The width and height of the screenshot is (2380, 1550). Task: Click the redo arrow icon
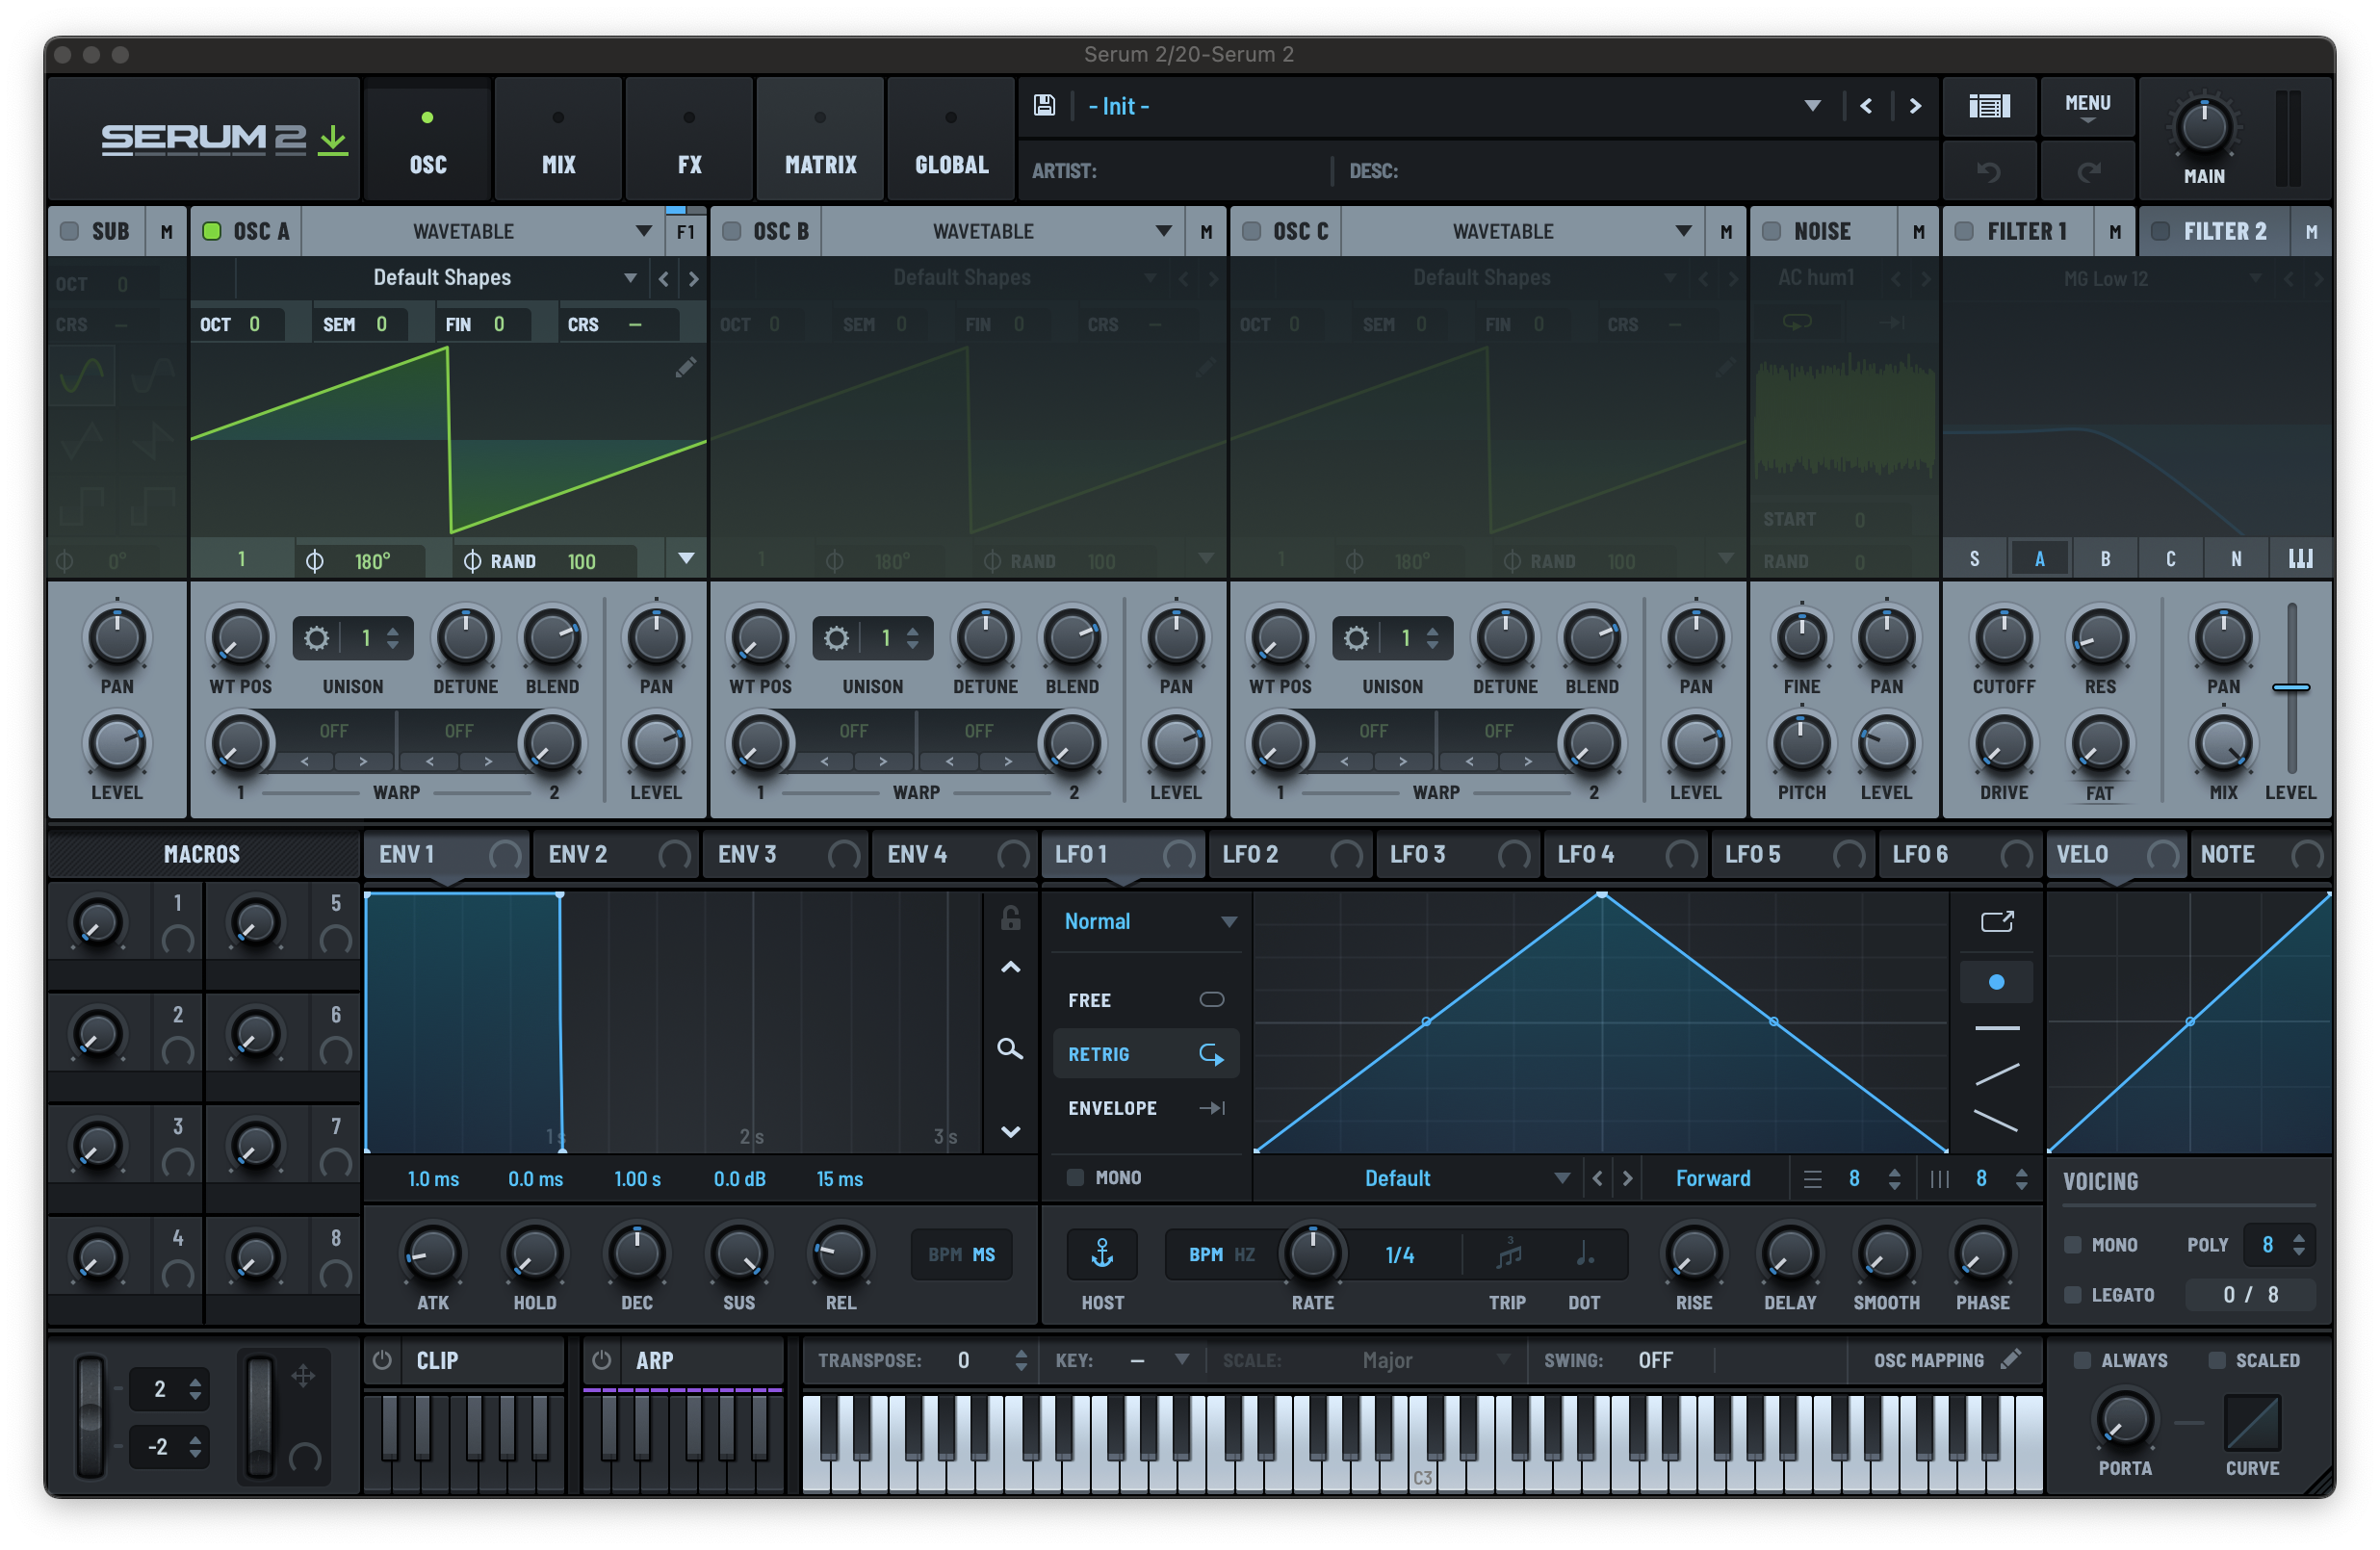coord(2088,172)
